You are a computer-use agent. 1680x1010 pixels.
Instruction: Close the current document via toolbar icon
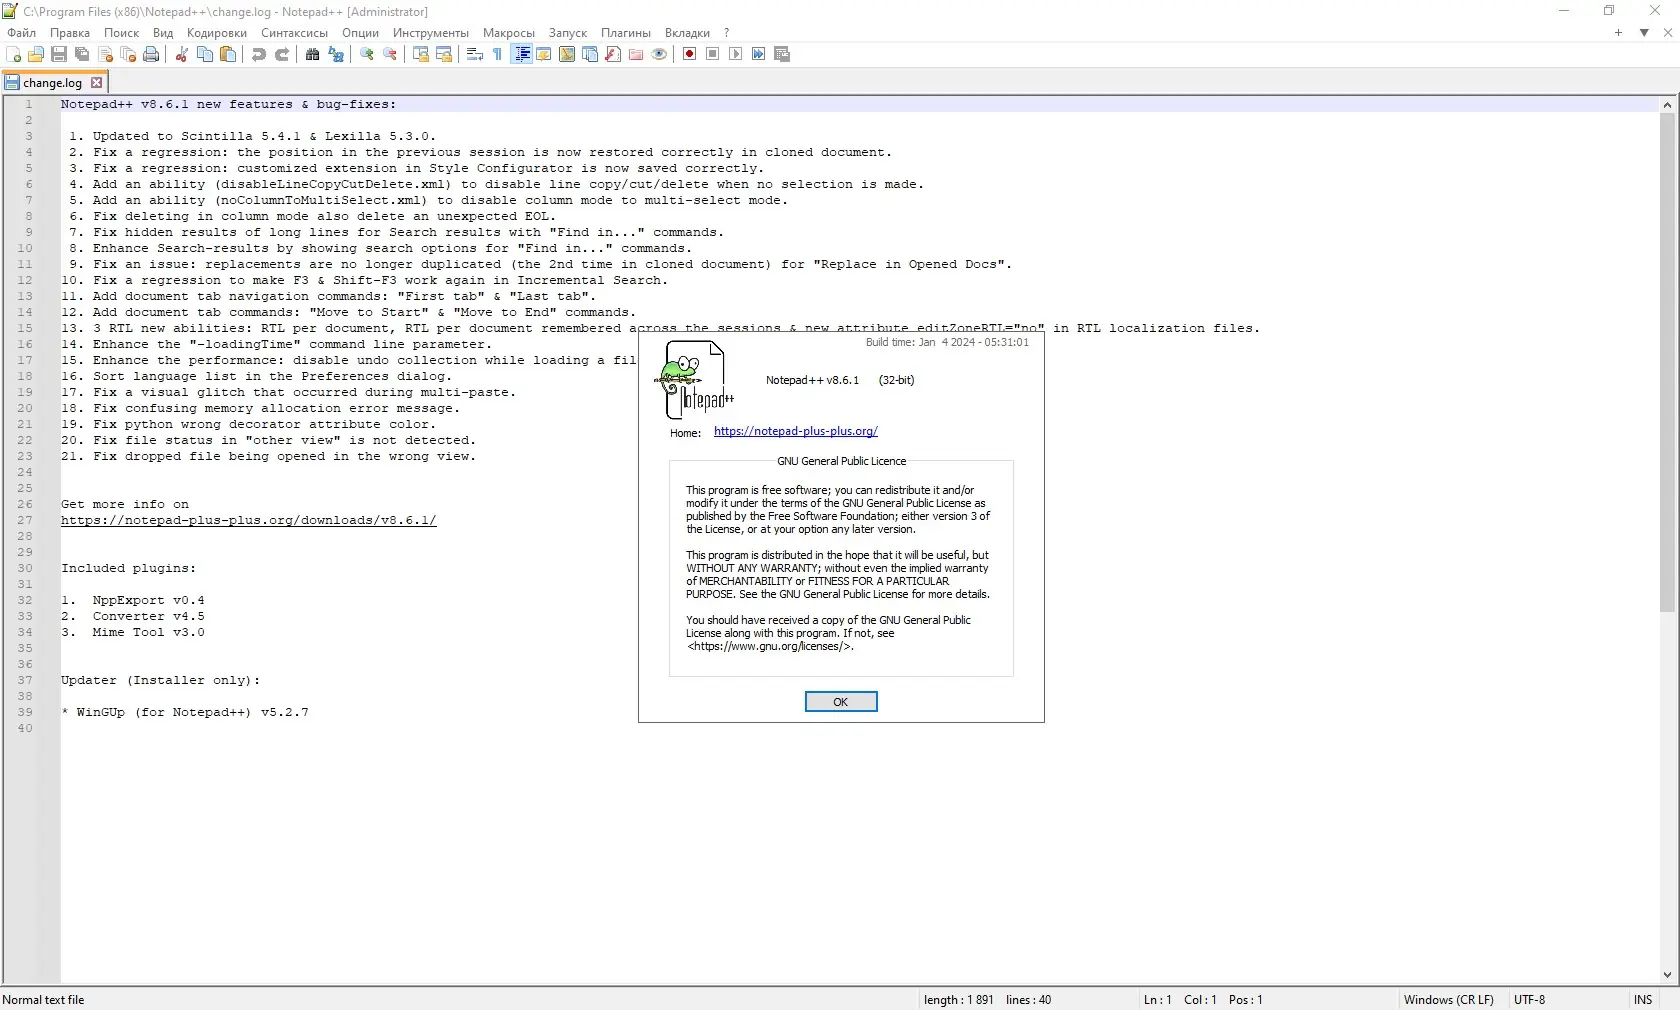[x=105, y=55]
